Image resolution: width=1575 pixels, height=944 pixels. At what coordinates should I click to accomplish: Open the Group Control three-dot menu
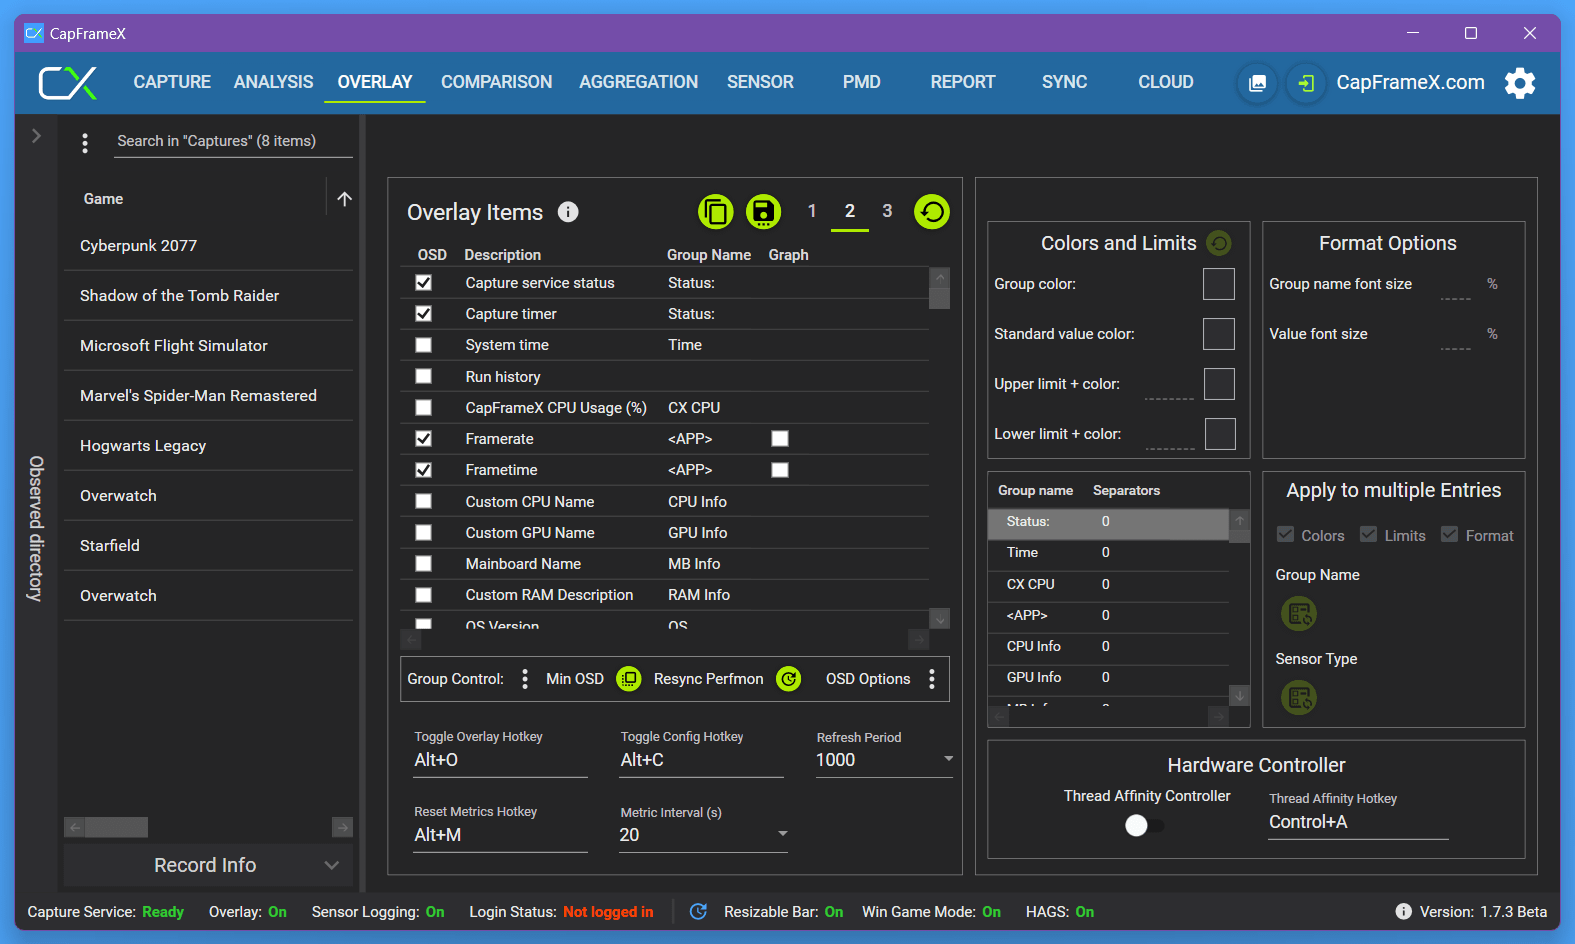point(525,679)
